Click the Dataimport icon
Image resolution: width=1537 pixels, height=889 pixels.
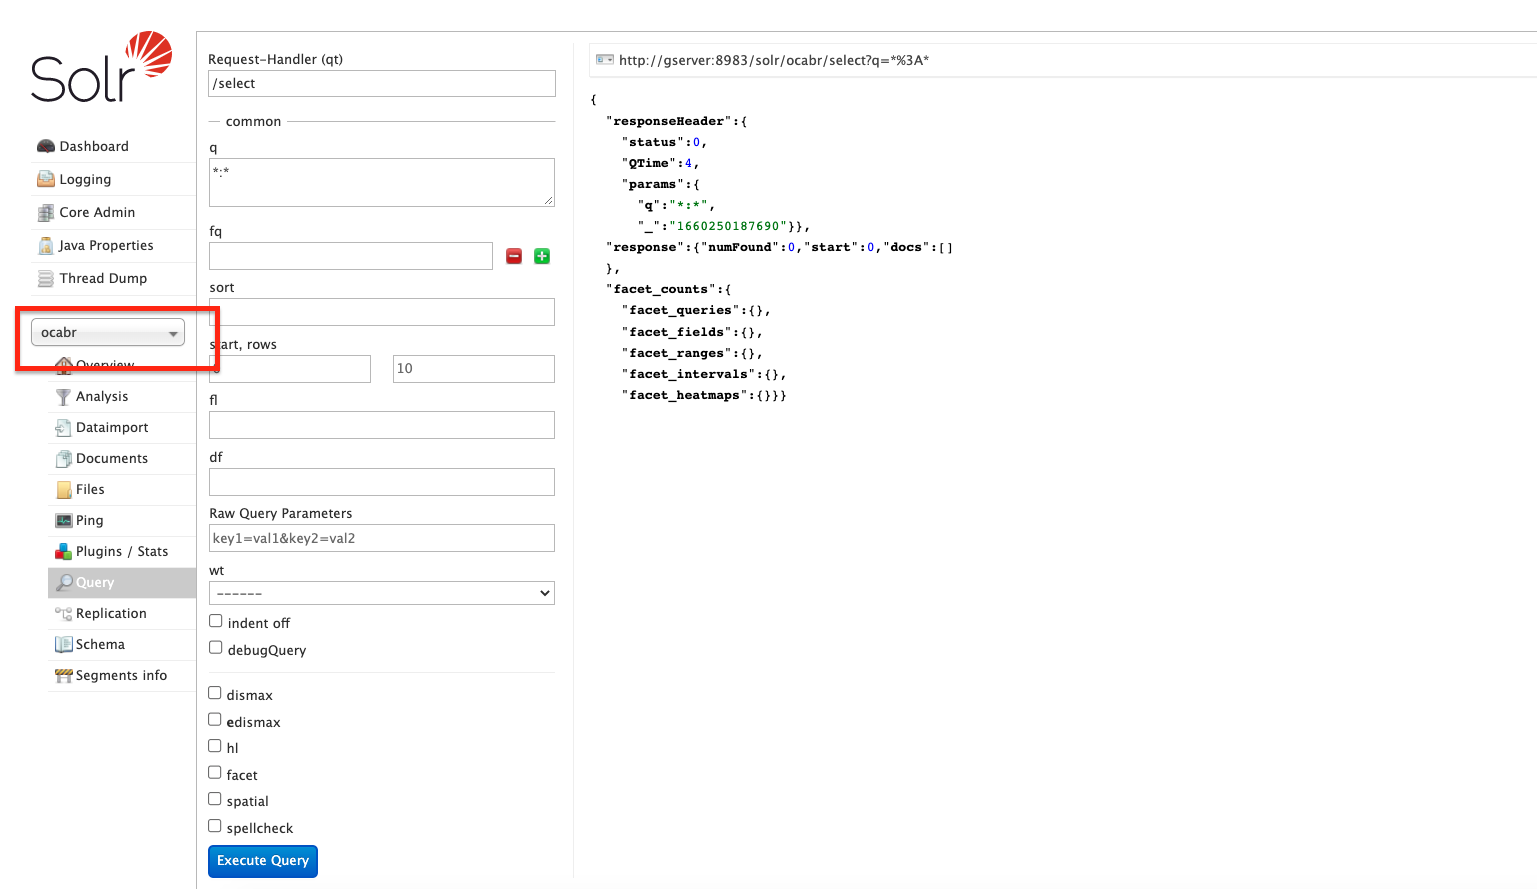pos(63,427)
